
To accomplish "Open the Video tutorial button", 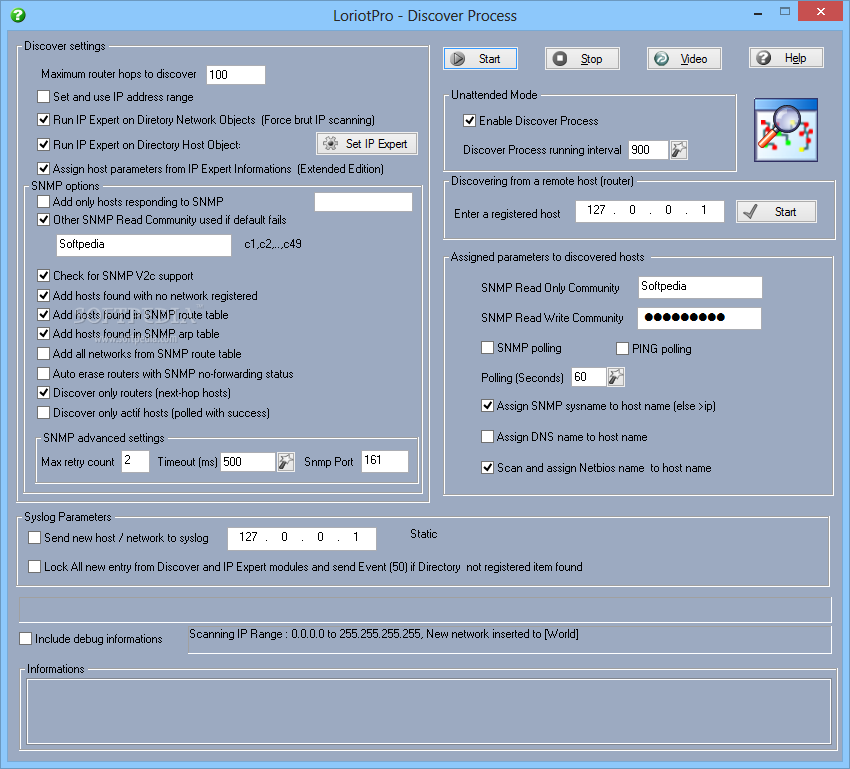I will click(x=684, y=59).
